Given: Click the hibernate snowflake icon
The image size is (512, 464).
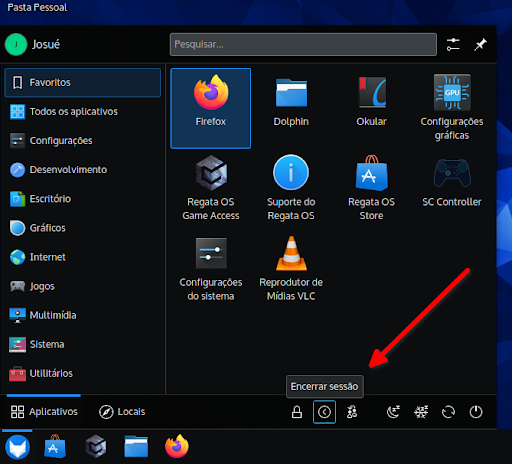Looking at the screenshot, I should pyautogui.click(x=421, y=412).
